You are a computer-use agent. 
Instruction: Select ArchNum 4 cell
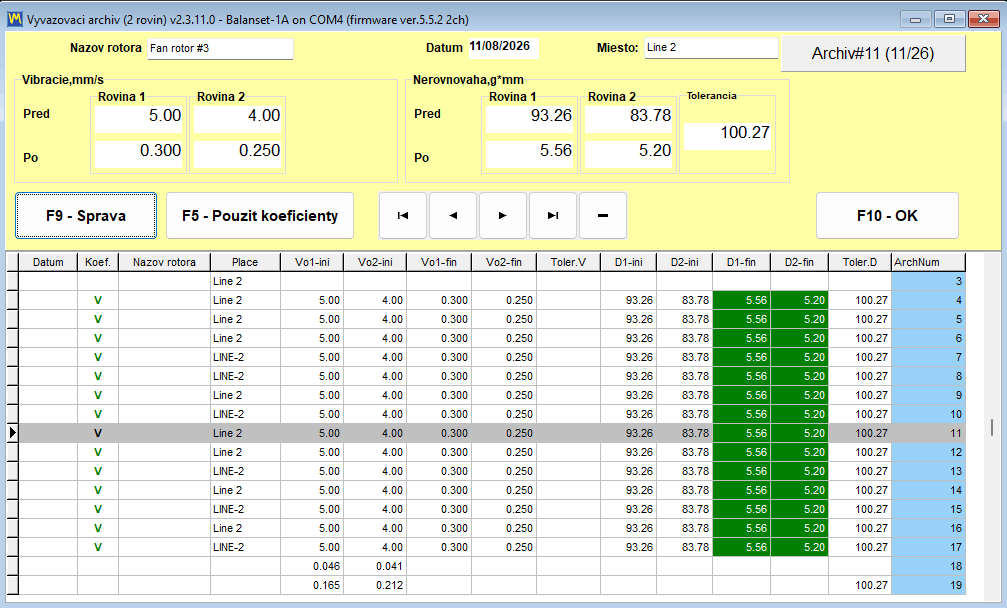[x=929, y=300]
